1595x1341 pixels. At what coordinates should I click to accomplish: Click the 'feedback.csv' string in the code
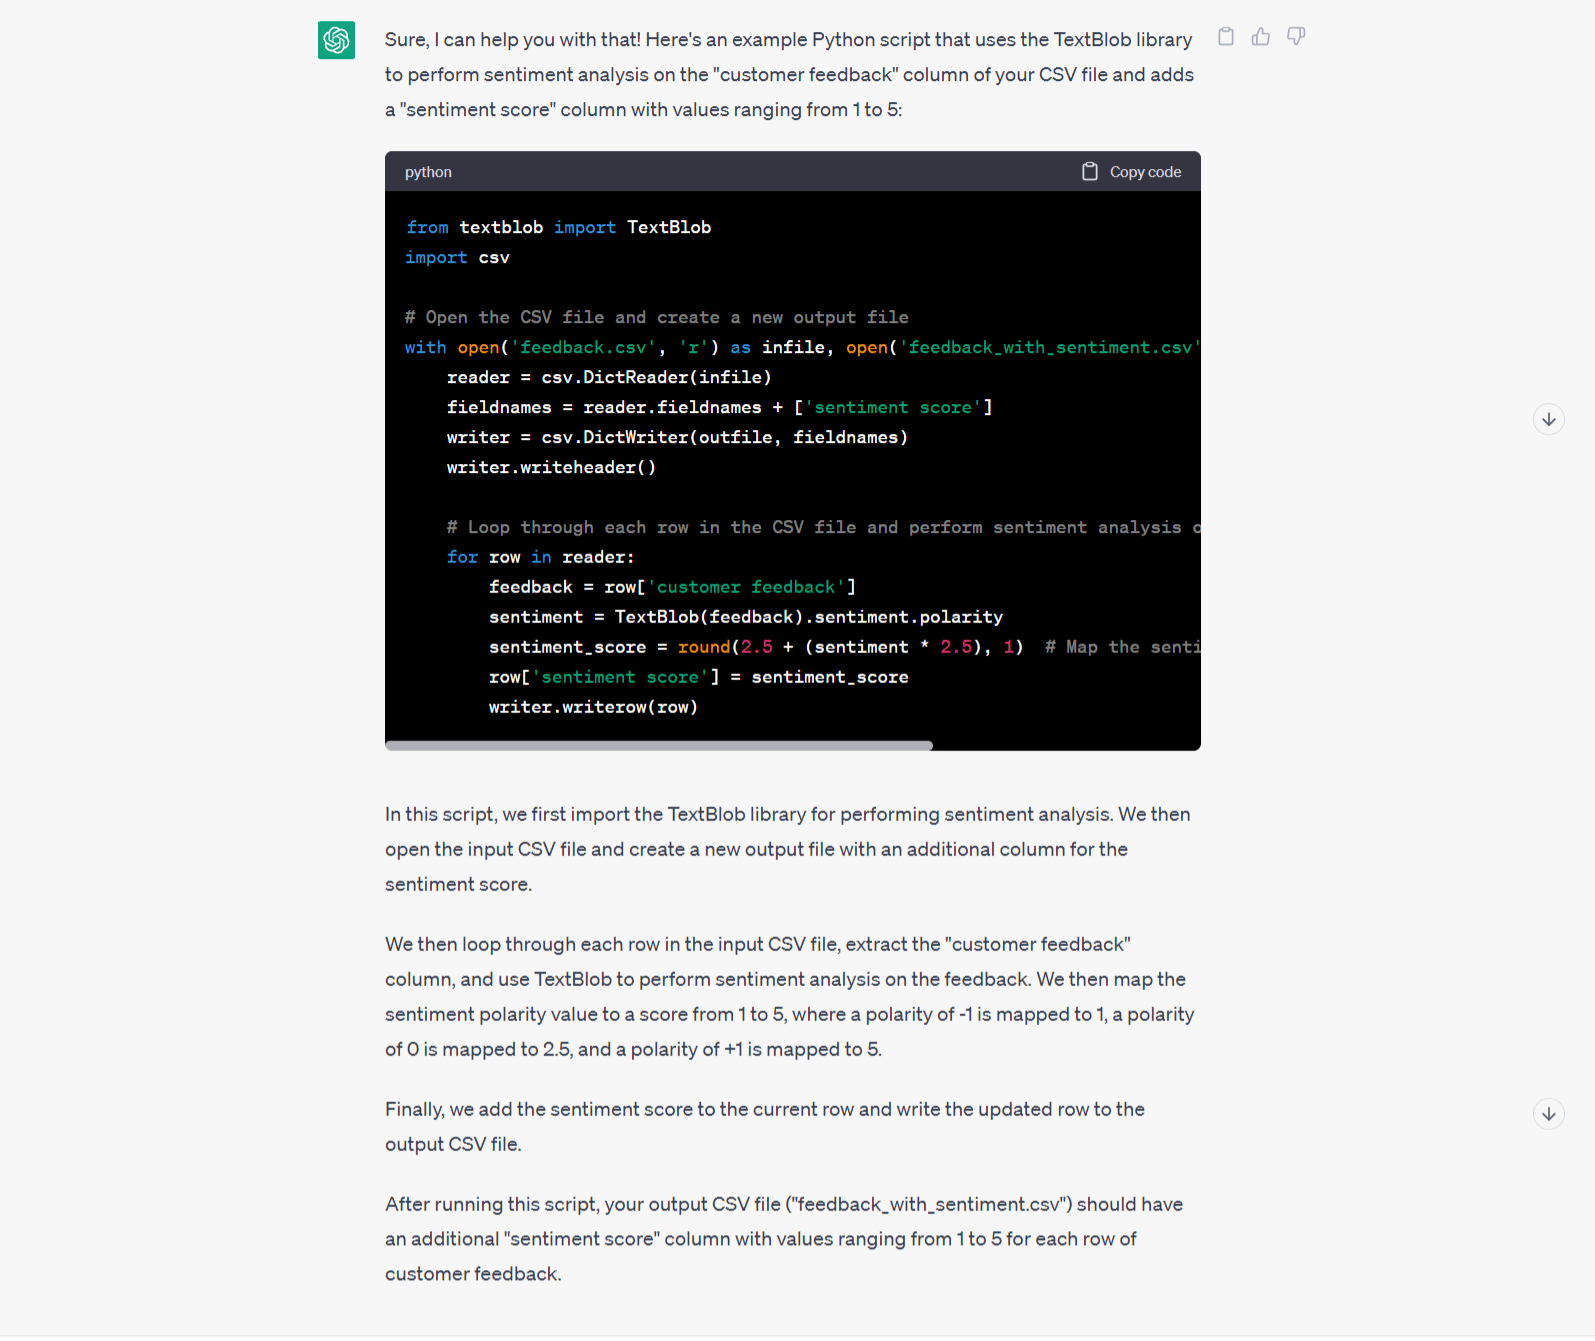(583, 347)
